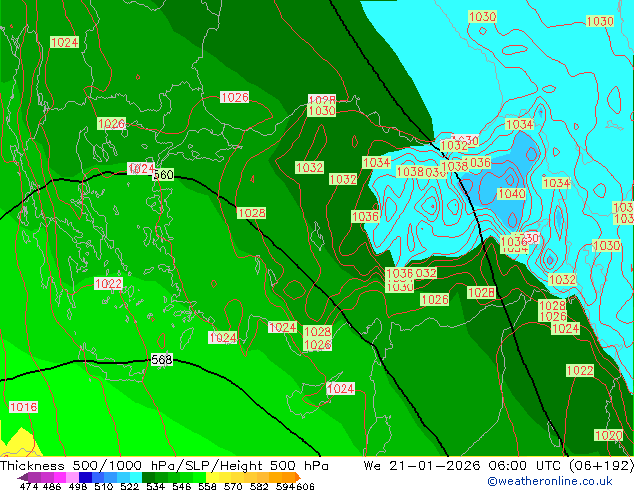Click the forecast date 'We 21-01-2026 06:00 UTC'

tap(463, 466)
